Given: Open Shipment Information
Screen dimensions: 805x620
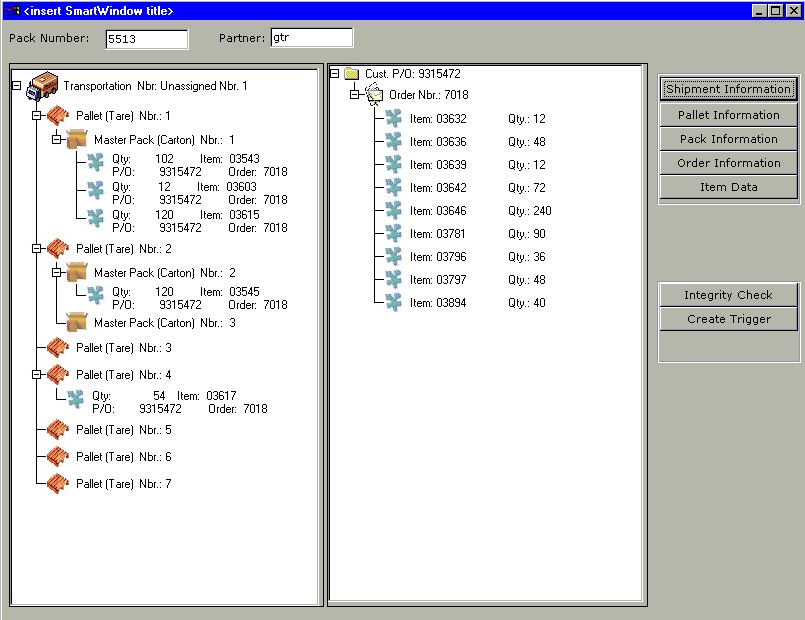Looking at the screenshot, I should tap(728, 89).
